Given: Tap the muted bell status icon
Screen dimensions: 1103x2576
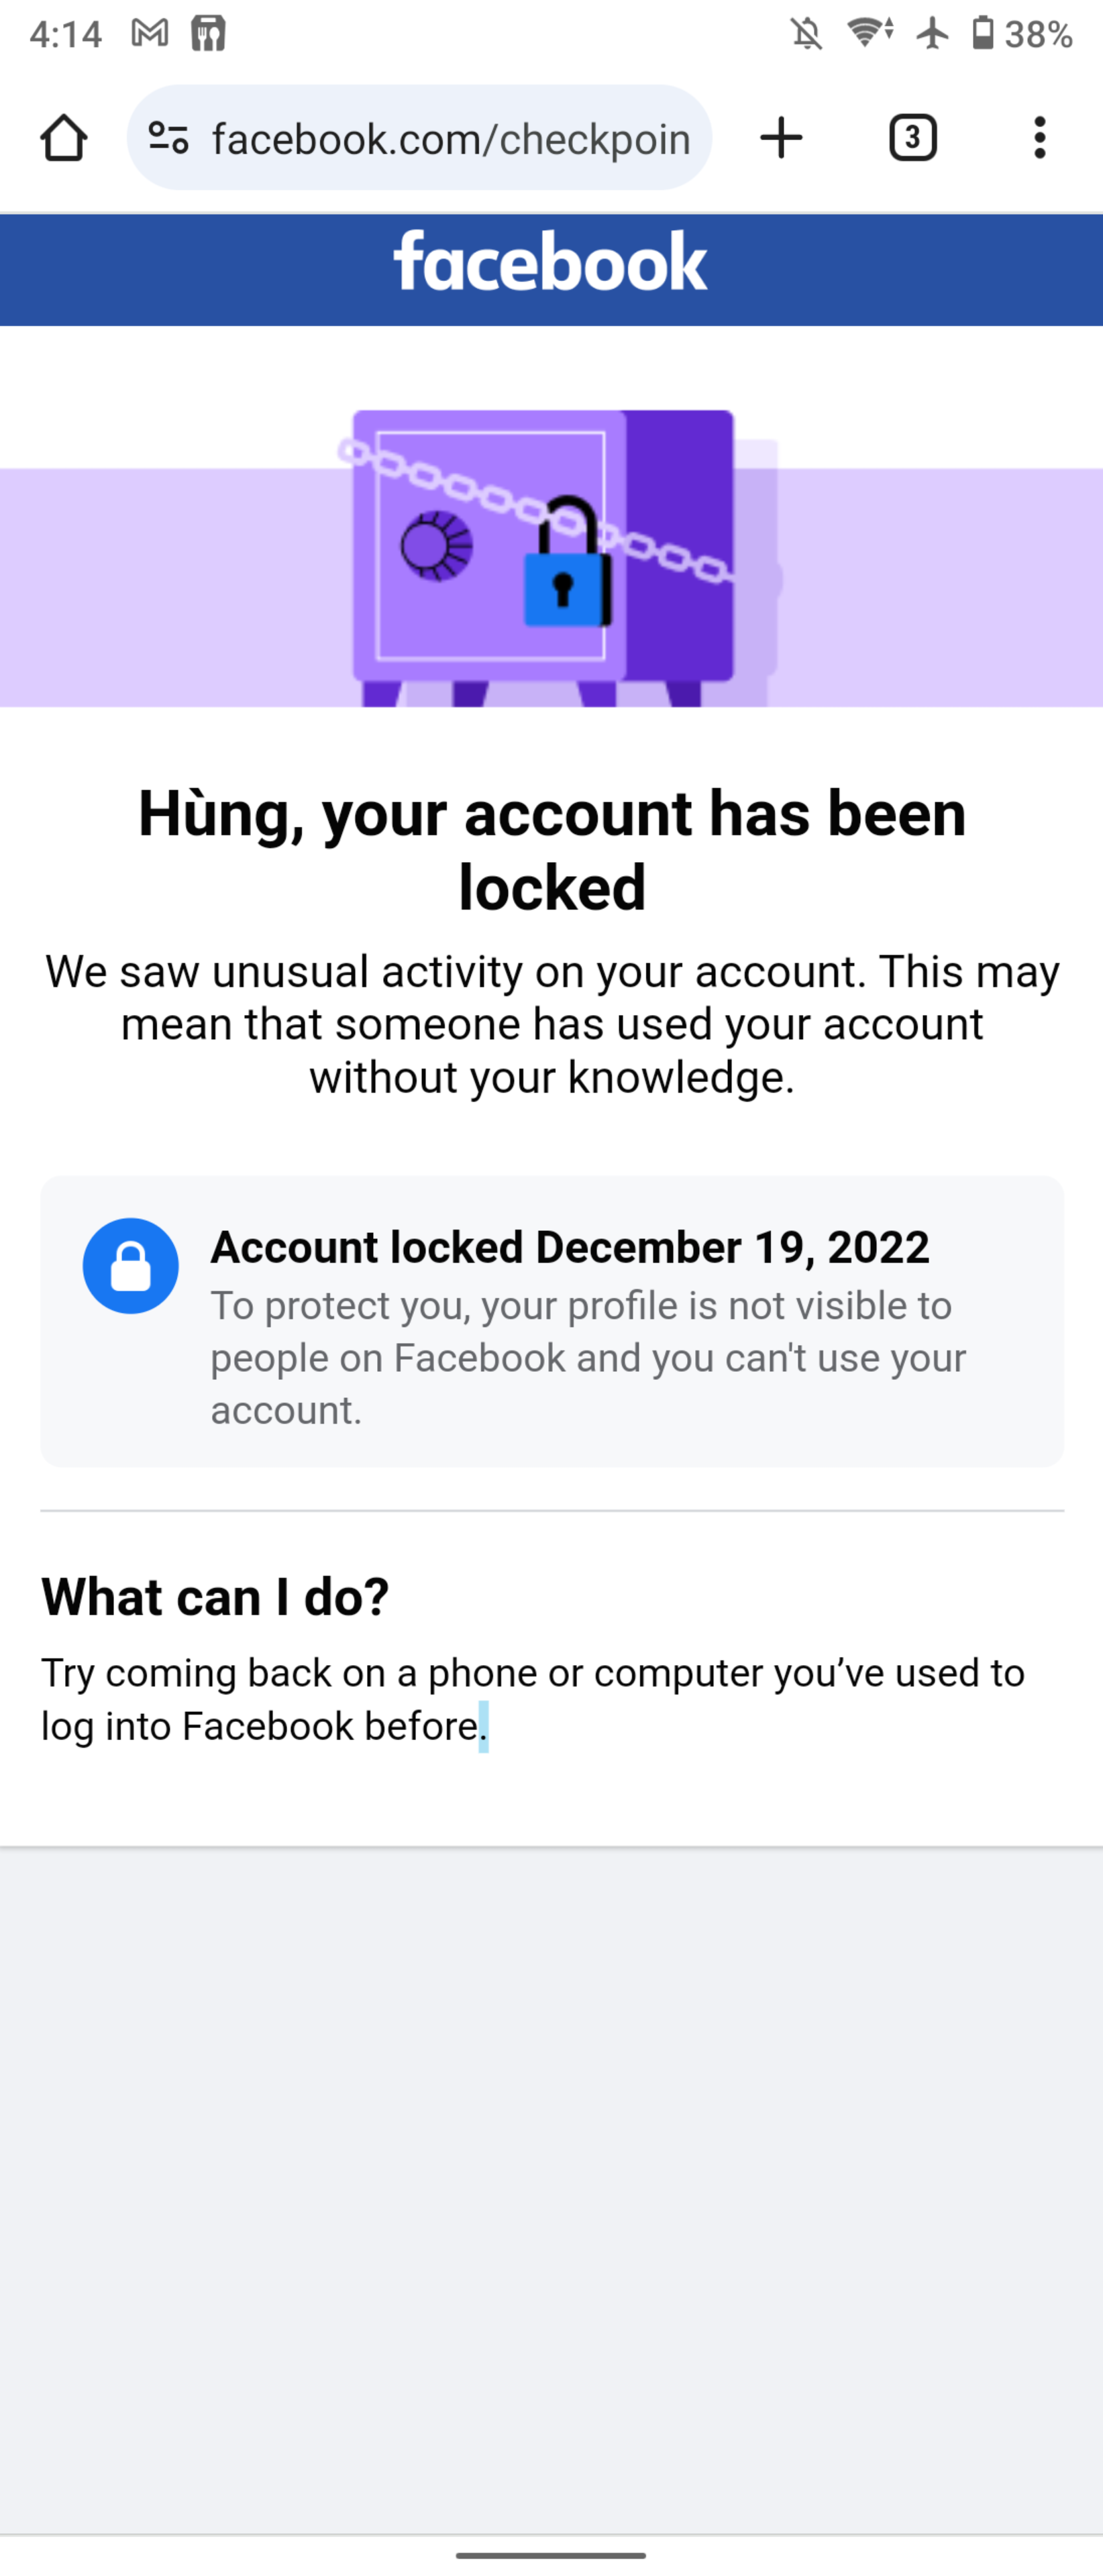Looking at the screenshot, I should click(x=807, y=34).
